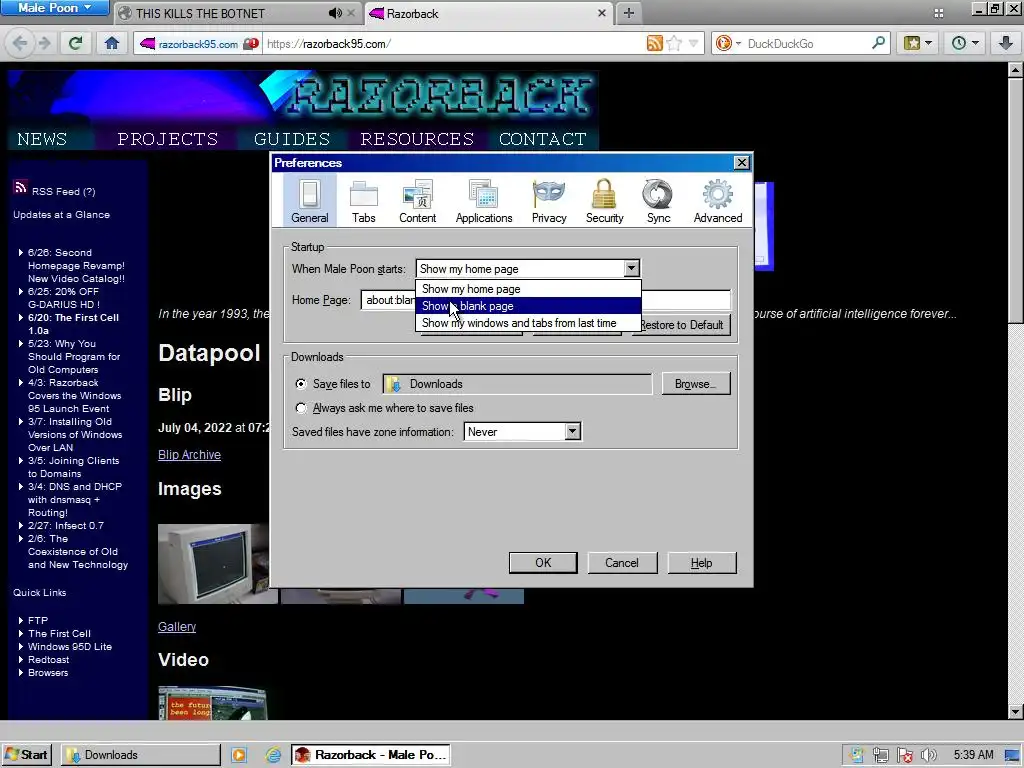The width and height of the screenshot is (1024, 768).
Task: Open the bookmarks menu toolbar button
Action: click(x=918, y=44)
